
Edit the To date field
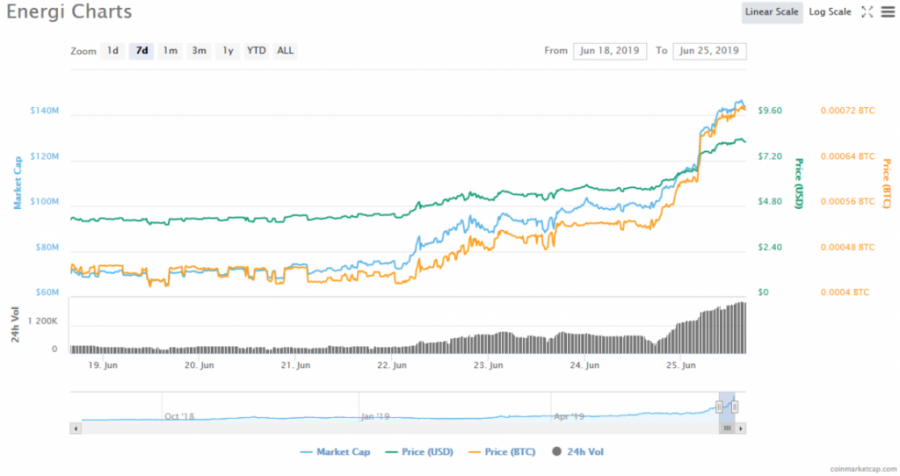(709, 51)
